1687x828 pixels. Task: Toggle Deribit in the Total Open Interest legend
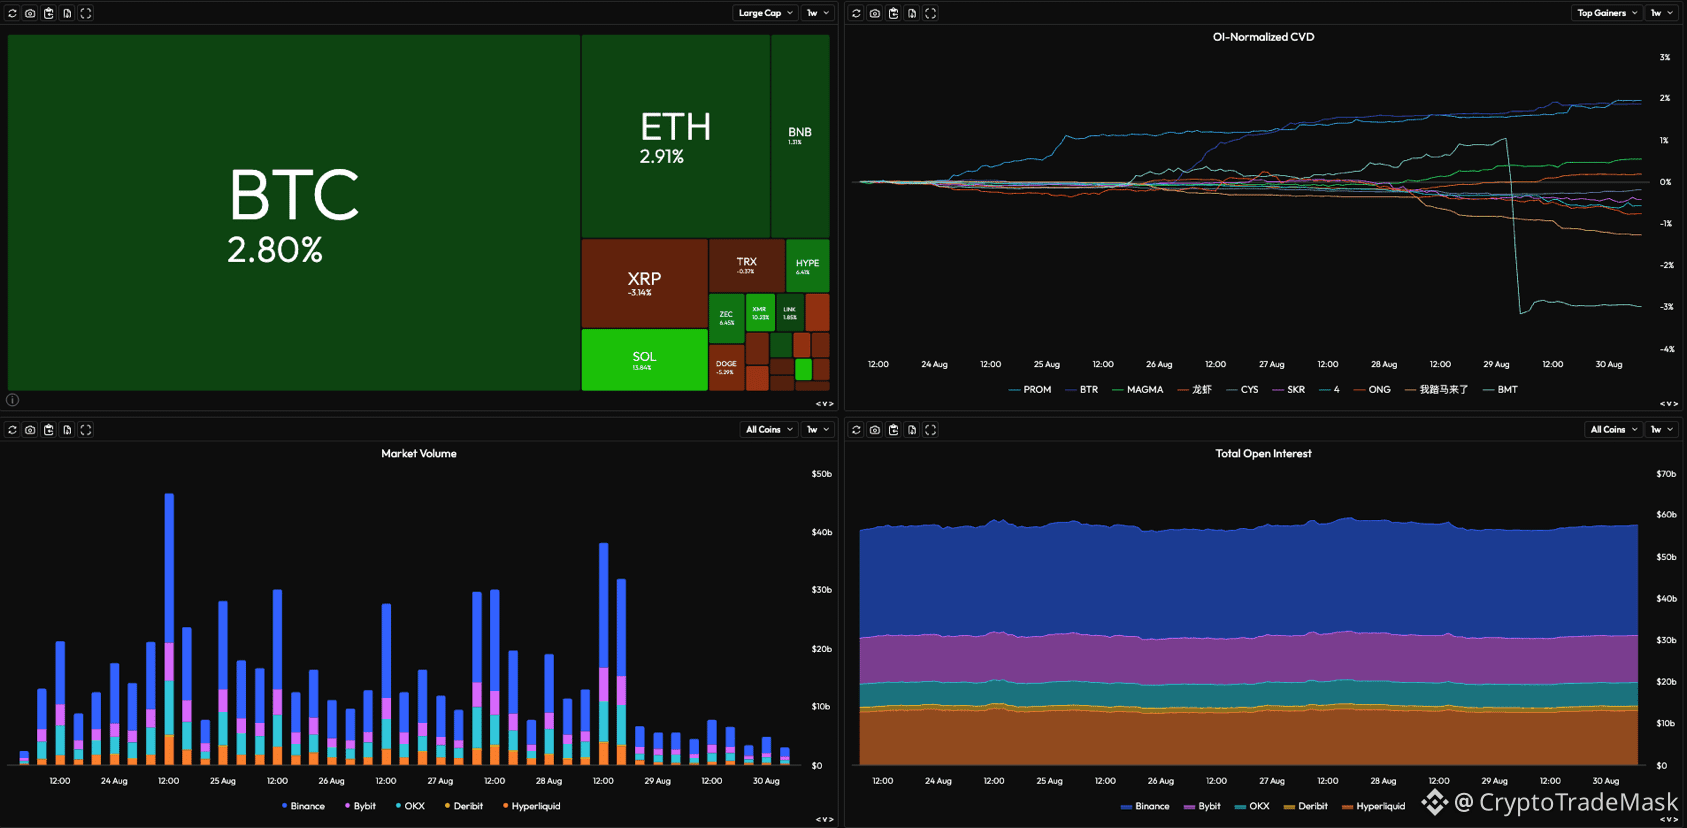coord(1306,806)
